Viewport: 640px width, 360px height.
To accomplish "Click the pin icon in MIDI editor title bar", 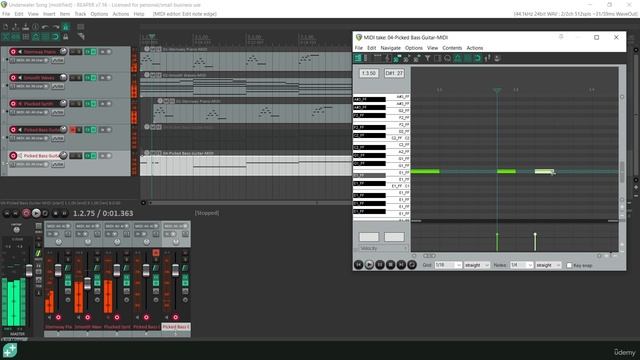I will click(x=561, y=37).
